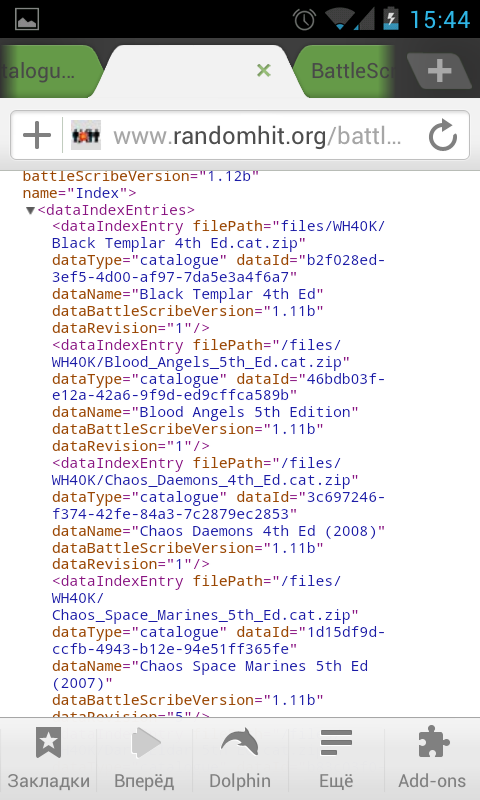Tap the Вперёд forward arrow
Screen dimensions: 480x800
coord(144,759)
